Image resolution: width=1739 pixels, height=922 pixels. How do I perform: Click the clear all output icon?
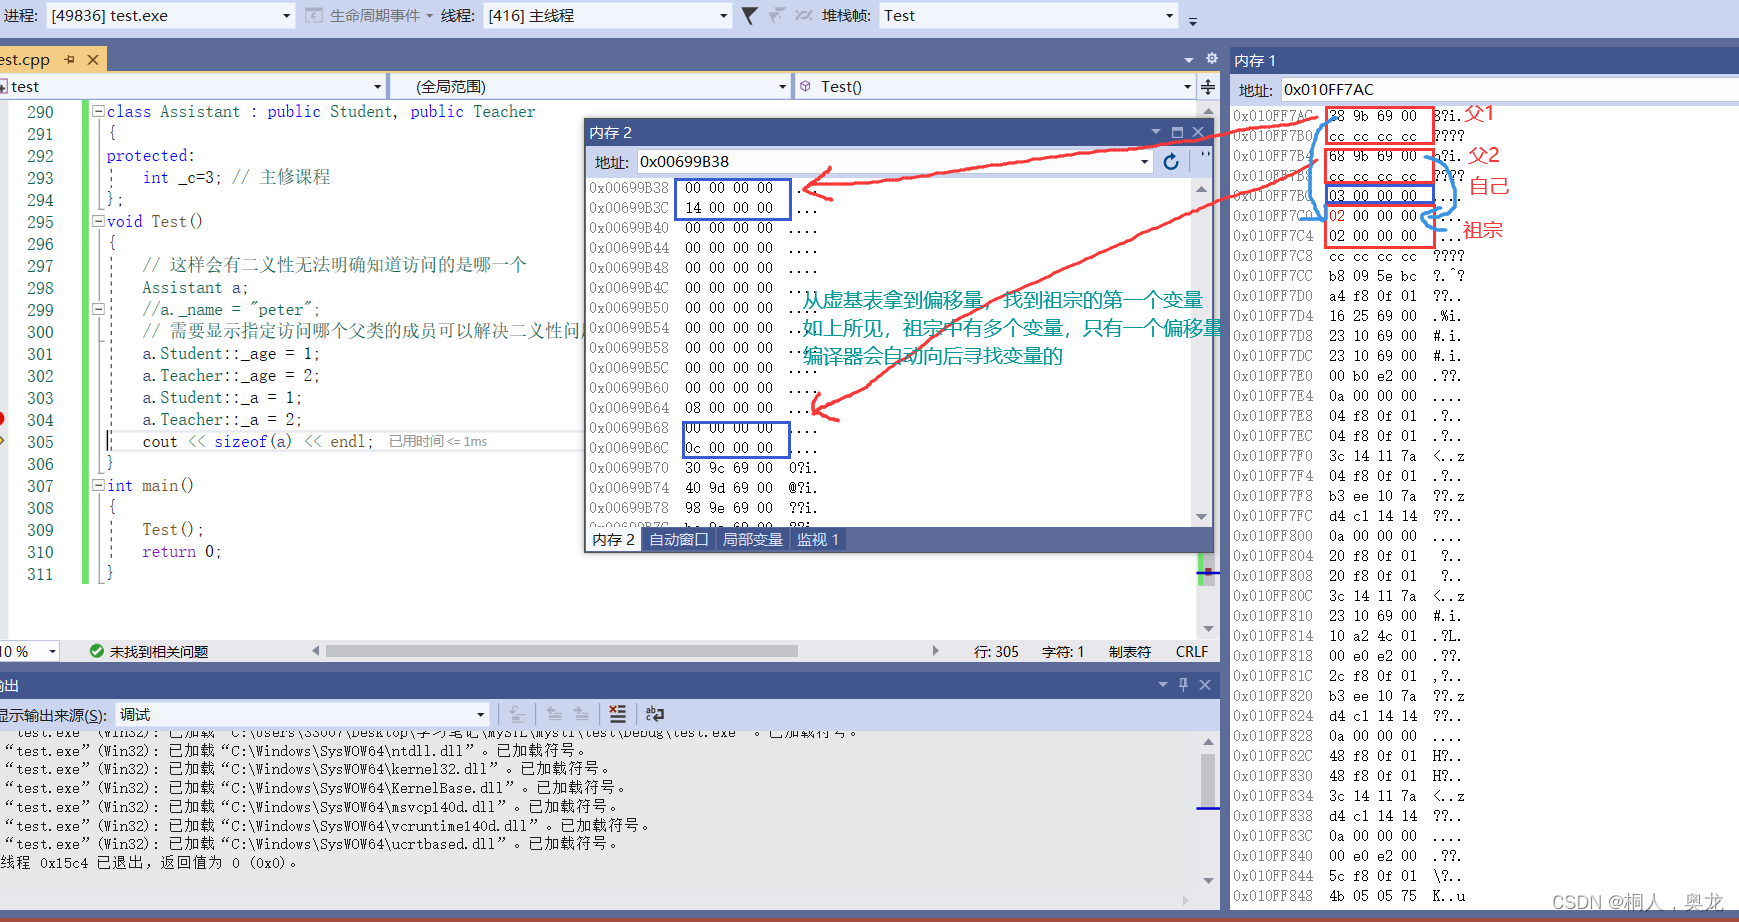[618, 714]
